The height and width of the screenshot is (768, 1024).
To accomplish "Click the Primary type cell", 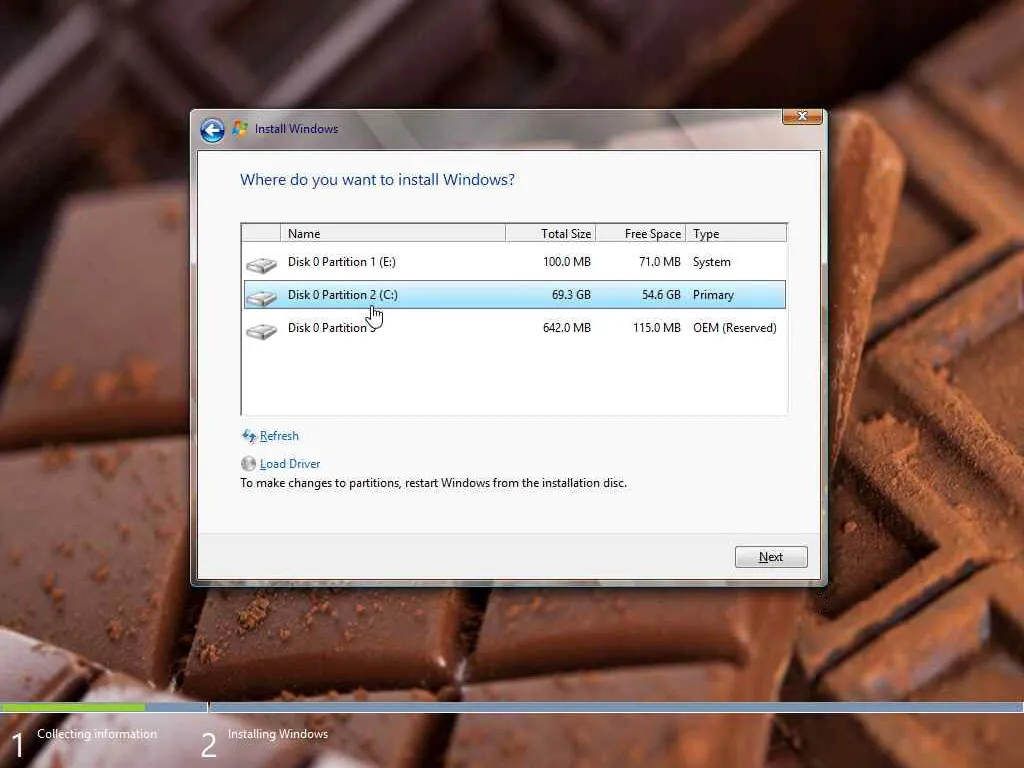I will click(713, 295).
